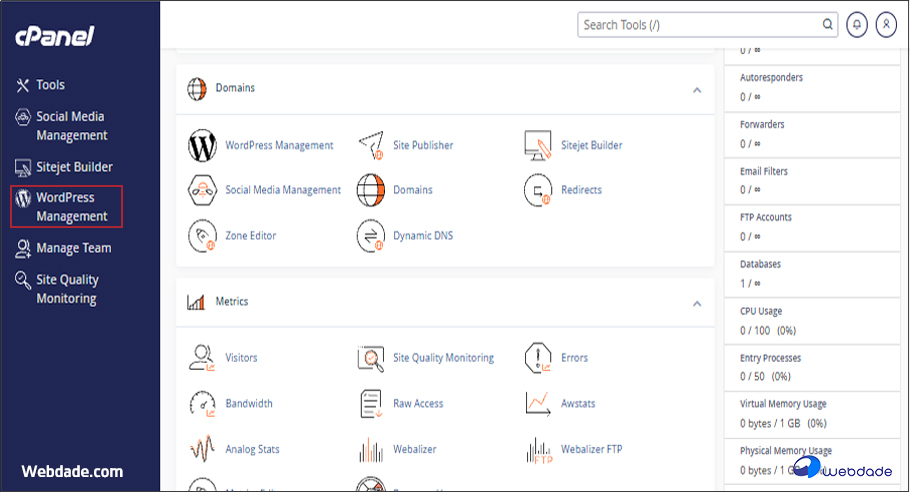Click the Redirects icon
Image resolution: width=910 pixels, height=492 pixels.
point(538,190)
